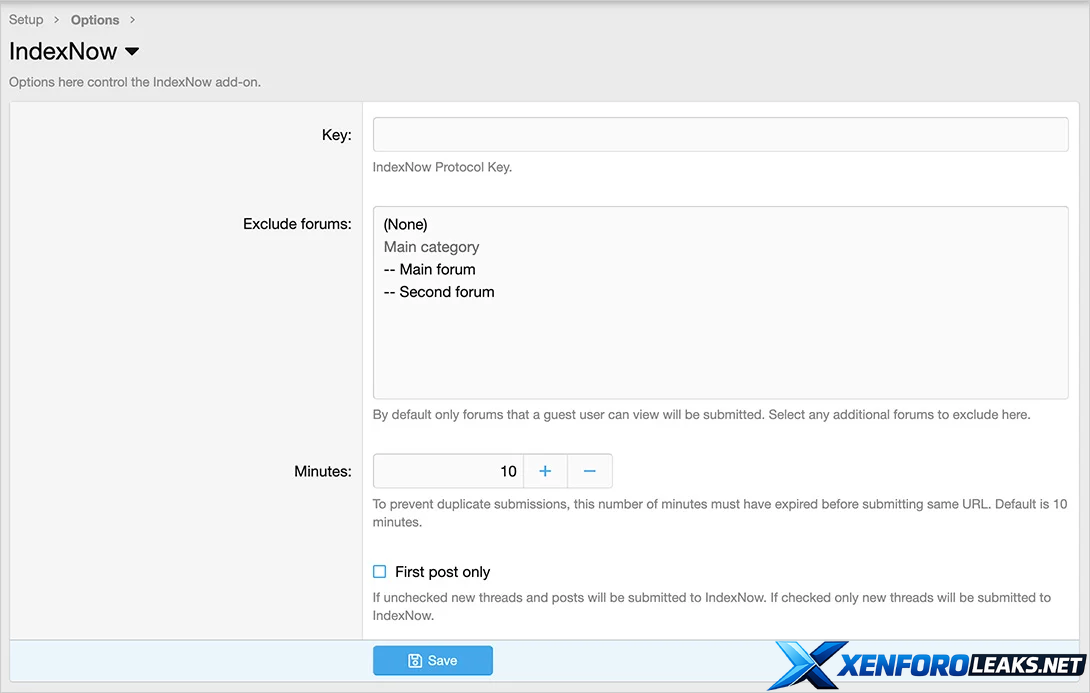The height and width of the screenshot is (693, 1090).
Task: Click the First post only label text
Action: pos(442,571)
